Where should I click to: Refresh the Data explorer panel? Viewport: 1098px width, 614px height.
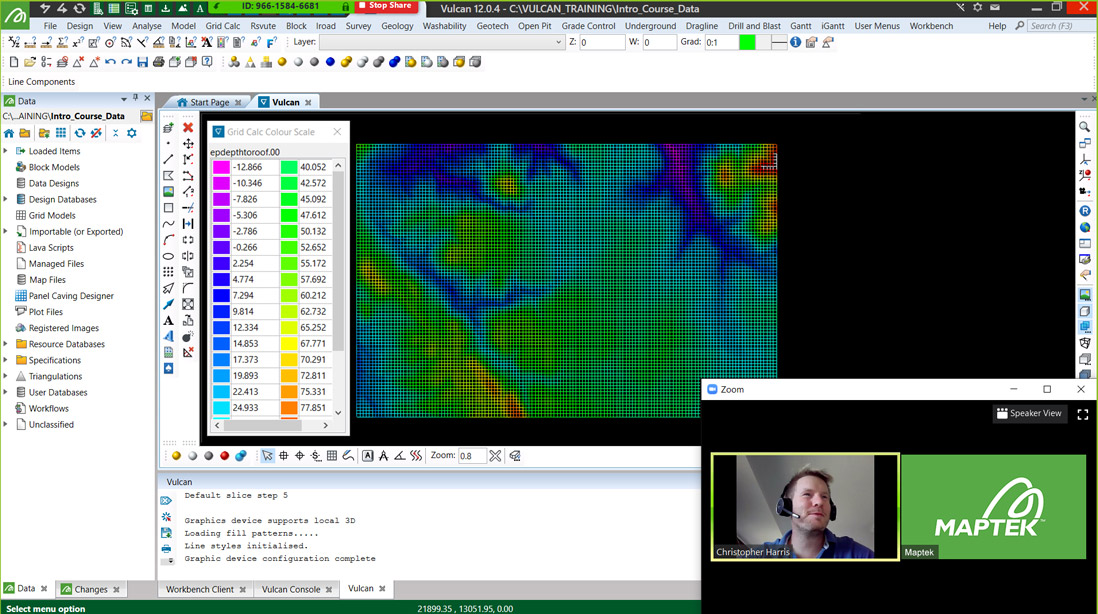pyautogui.click(x=79, y=133)
